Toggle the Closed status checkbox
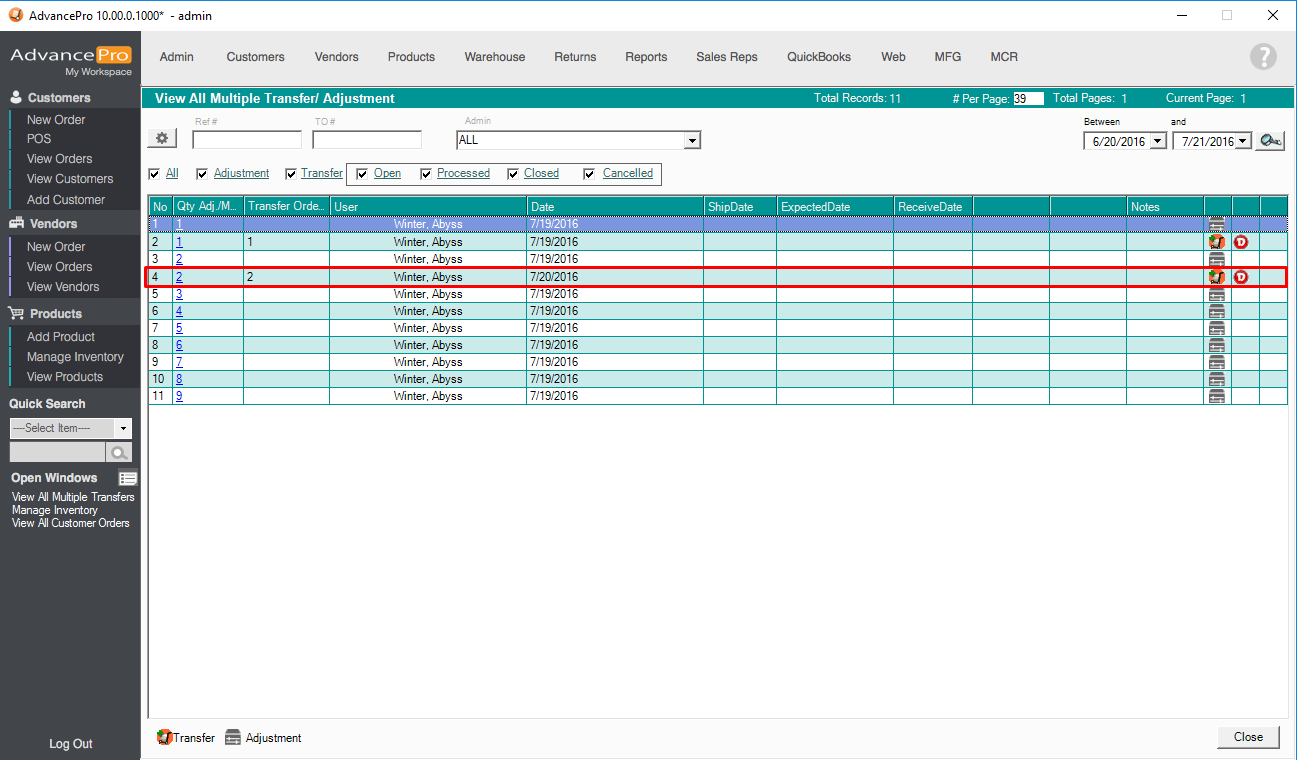 [x=513, y=173]
